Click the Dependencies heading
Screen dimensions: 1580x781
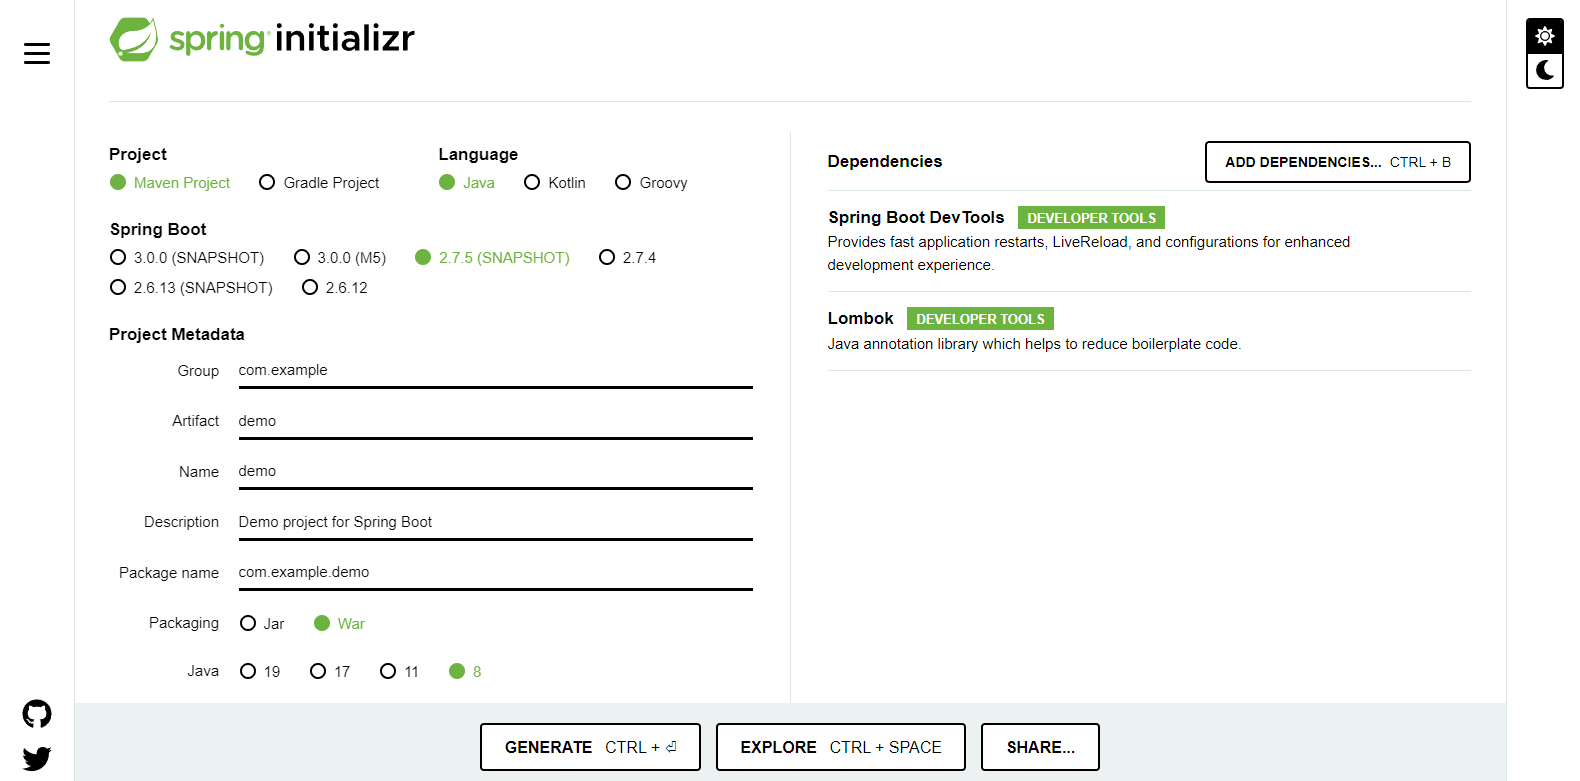point(885,161)
